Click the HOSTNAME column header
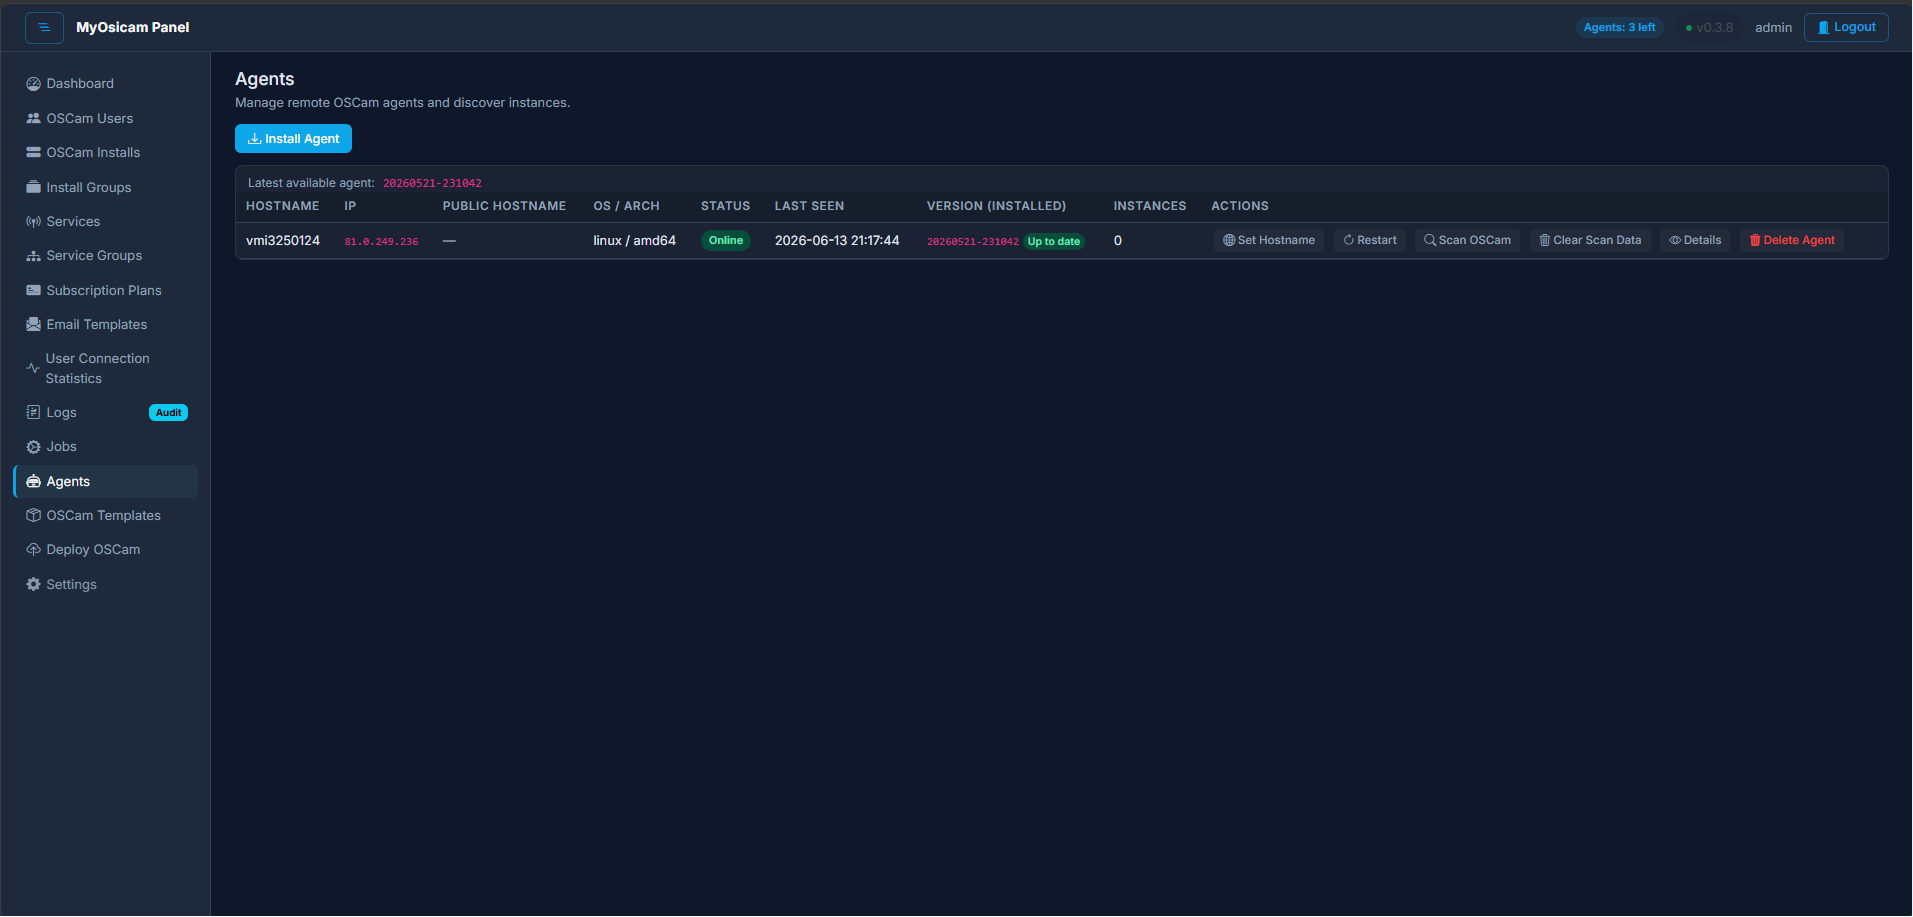 [283, 206]
